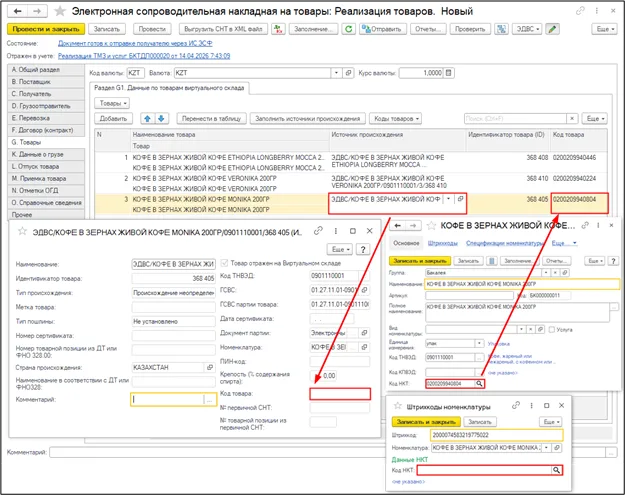Clear the table search field with X
This screenshot has height=495, width=625.
click(572, 118)
